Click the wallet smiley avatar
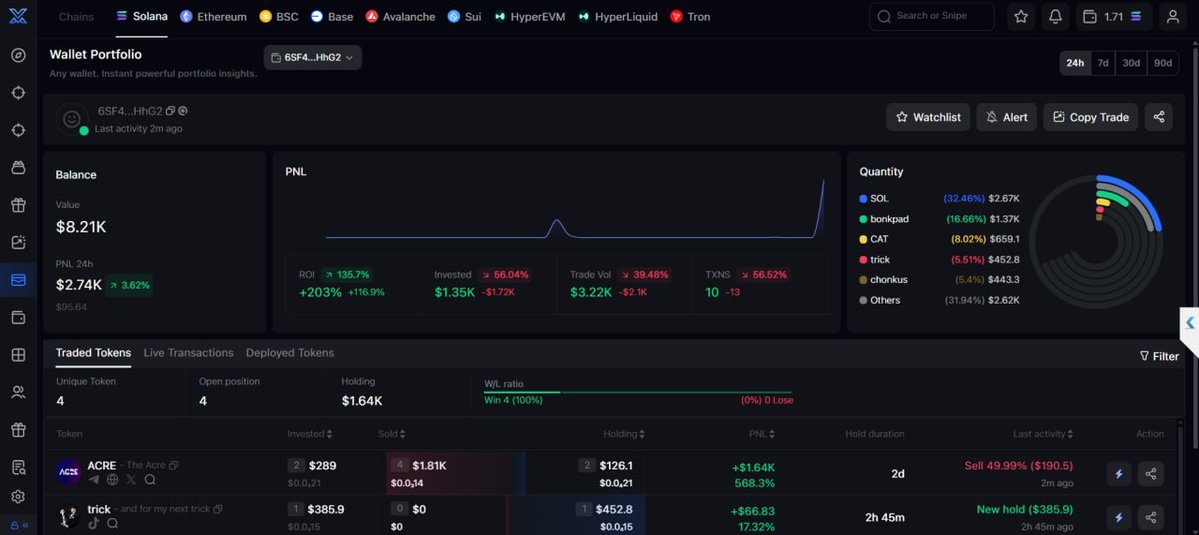 tap(71, 119)
